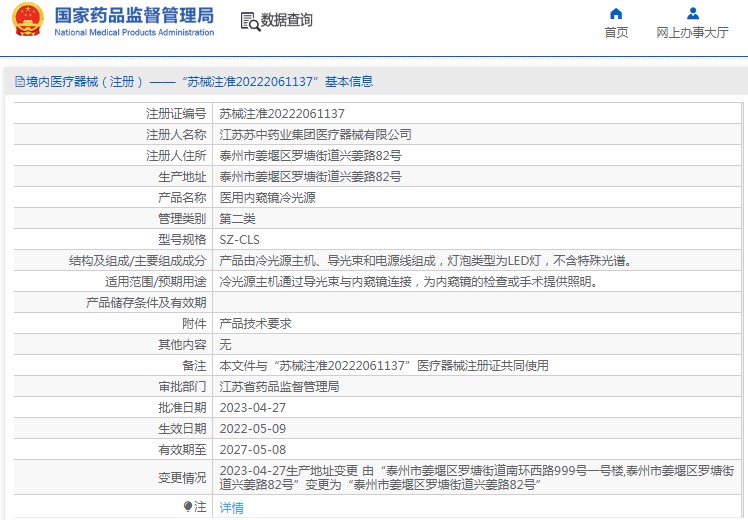Click 第二类 management category value
748x520 pixels.
click(x=238, y=218)
